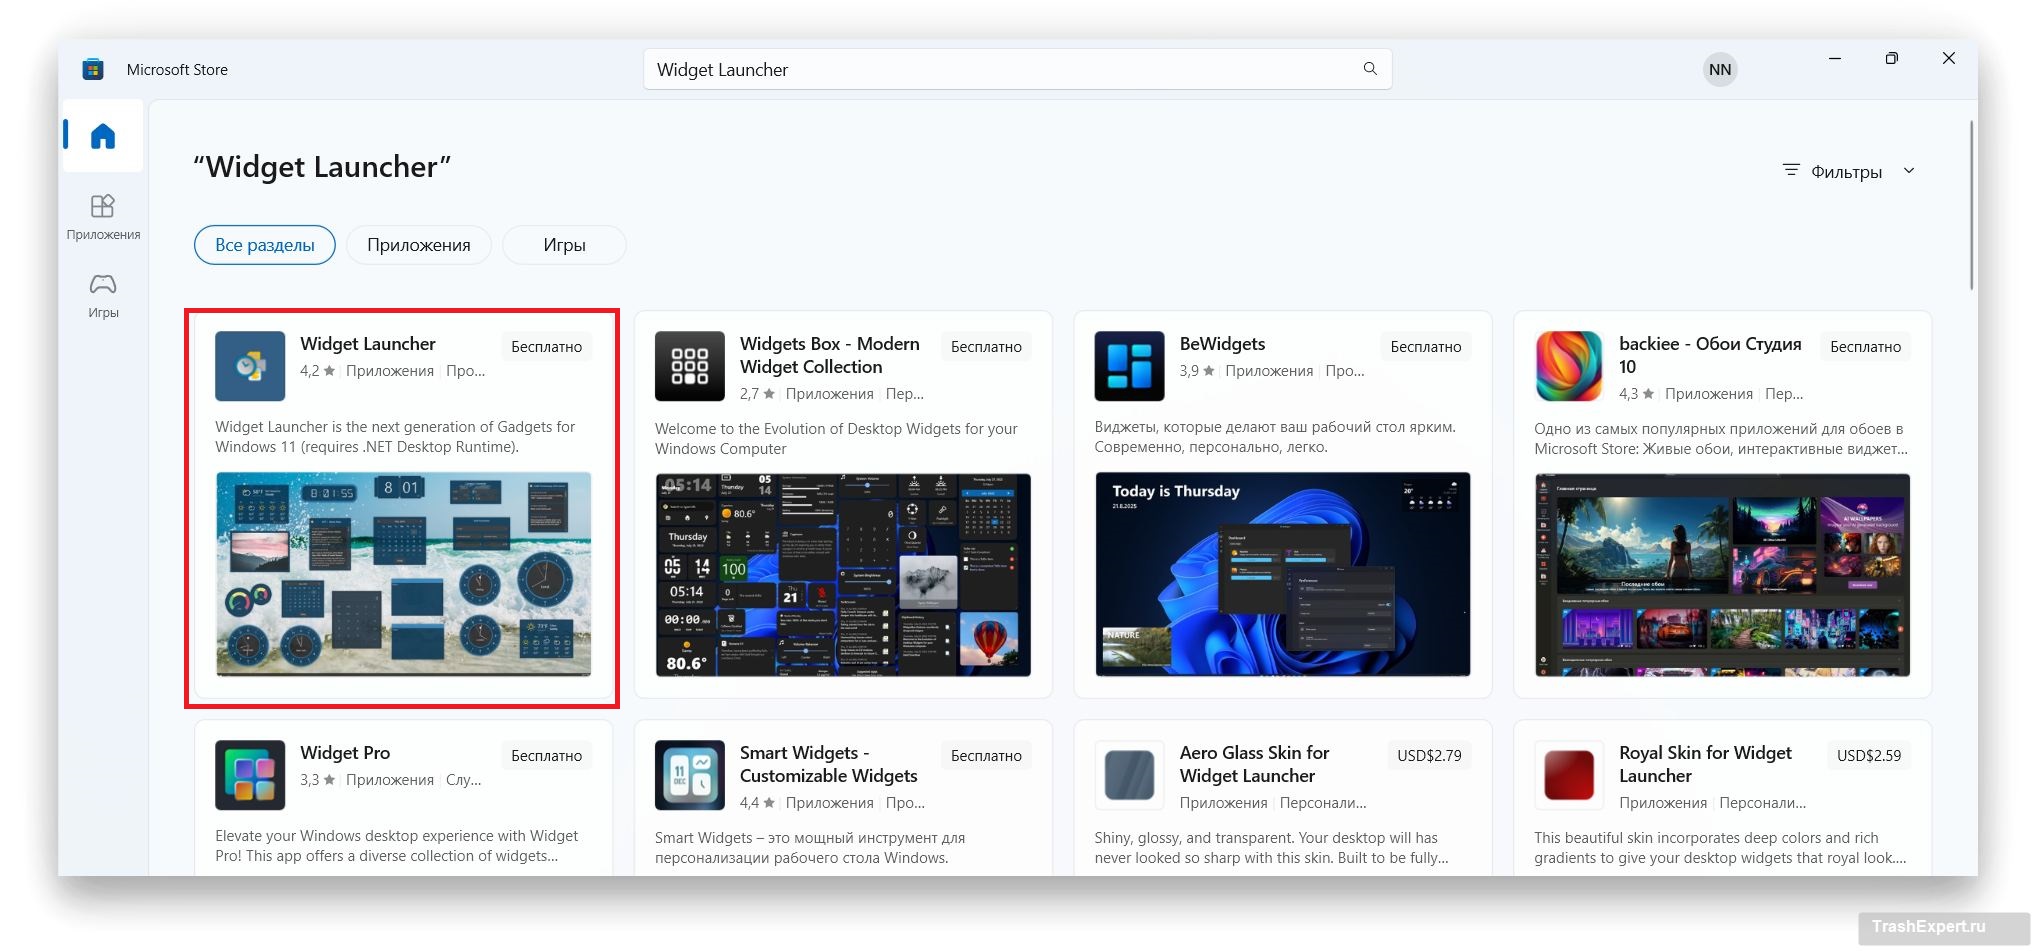Click the Widget Launcher app icon
The height and width of the screenshot is (951, 2036).
[250, 366]
